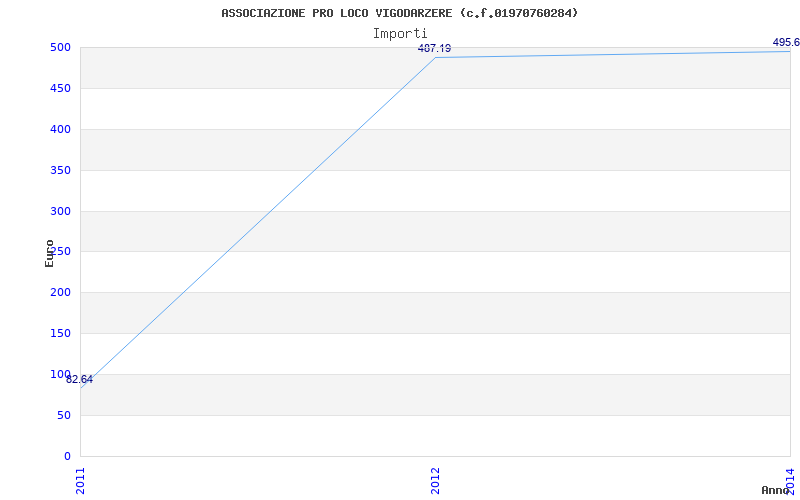This screenshot has width=800, height=500.
Task: Click the 350 y-axis tick label
Action: point(59,170)
